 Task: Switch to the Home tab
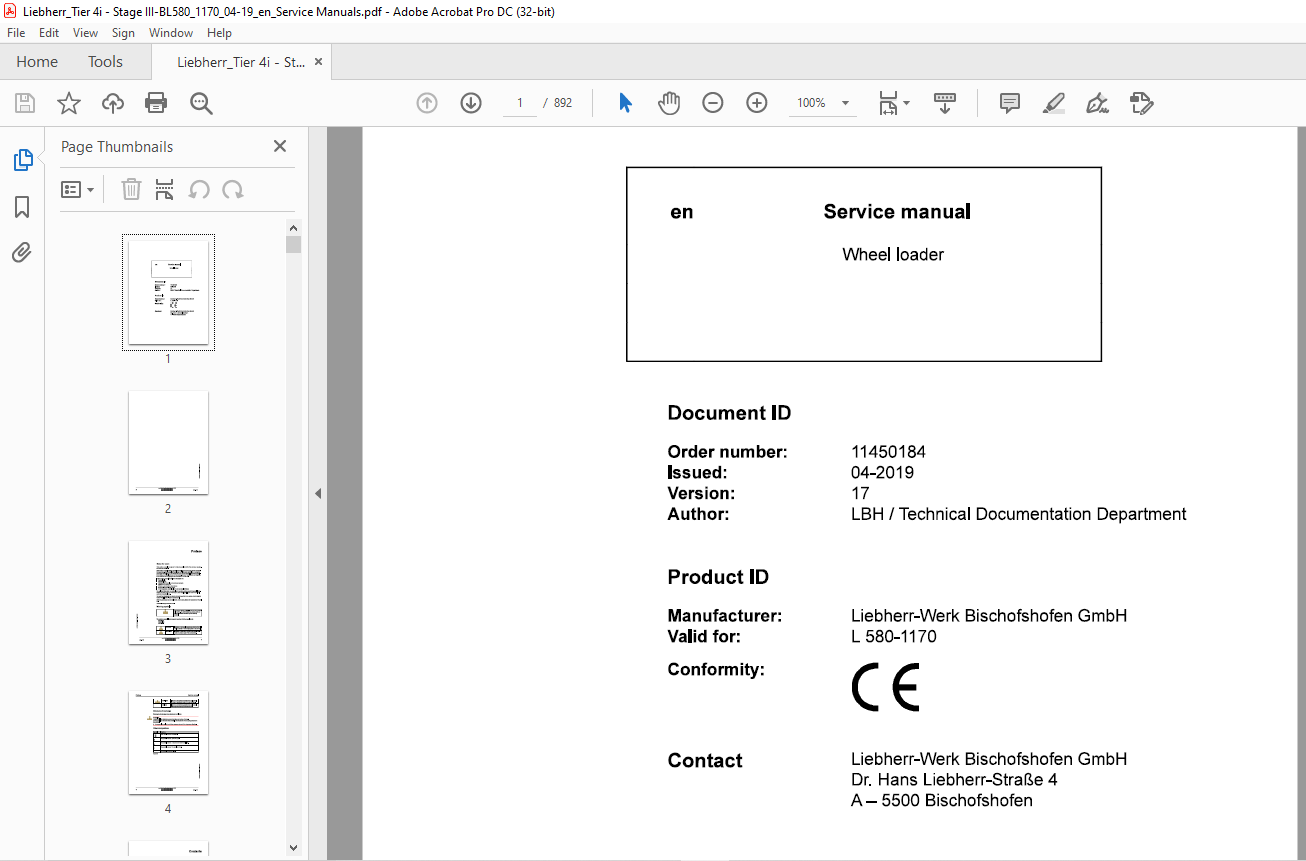[37, 62]
